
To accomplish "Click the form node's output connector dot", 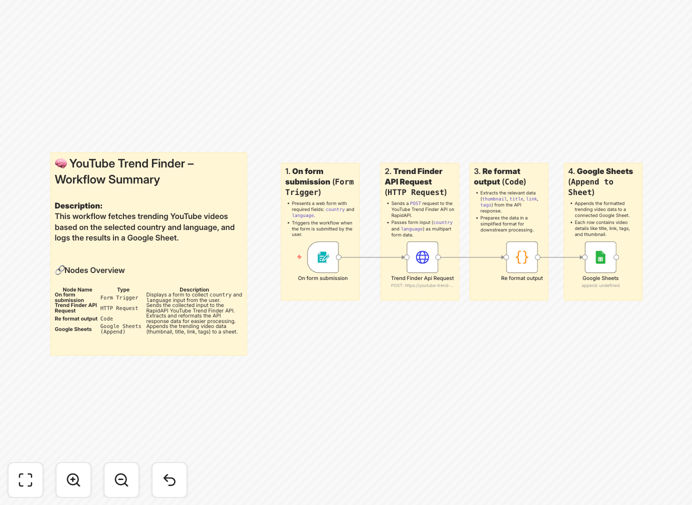I will coord(339,257).
